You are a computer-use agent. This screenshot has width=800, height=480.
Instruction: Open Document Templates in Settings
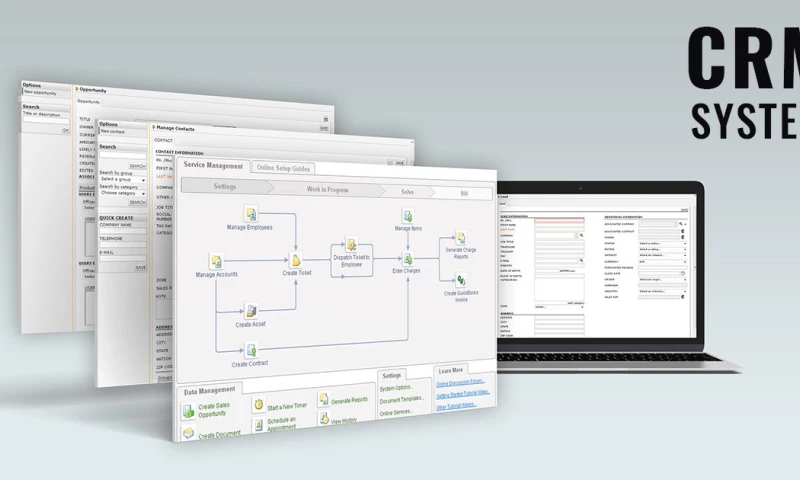click(402, 400)
